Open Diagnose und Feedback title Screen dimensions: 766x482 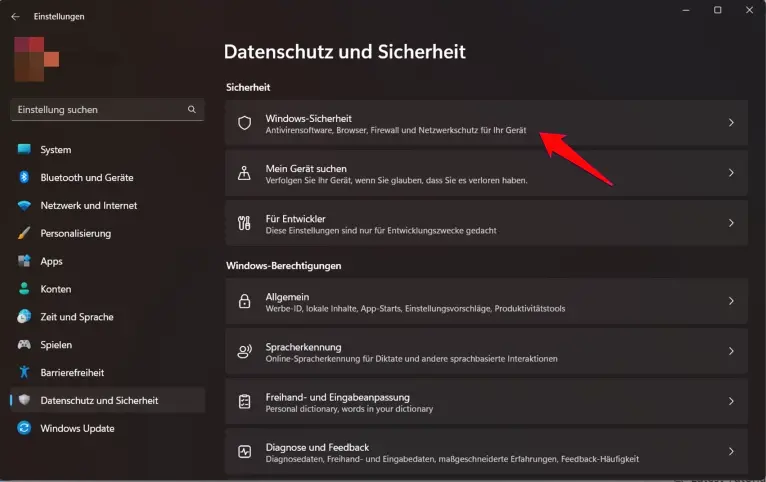317,447
